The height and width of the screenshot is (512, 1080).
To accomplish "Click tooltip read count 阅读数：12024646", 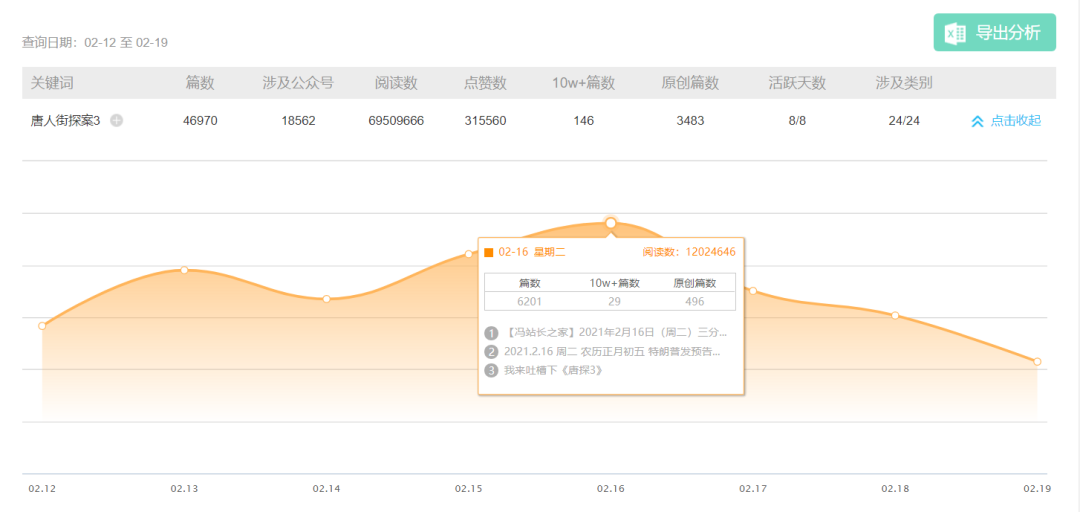I will tap(689, 252).
